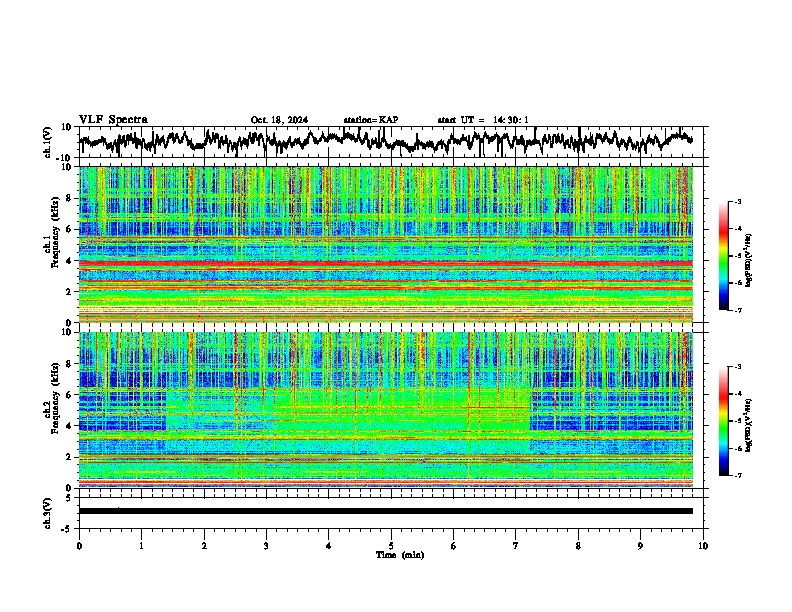Click the "9" minute tick label
Screen dimensions: 792x612
pos(640,546)
